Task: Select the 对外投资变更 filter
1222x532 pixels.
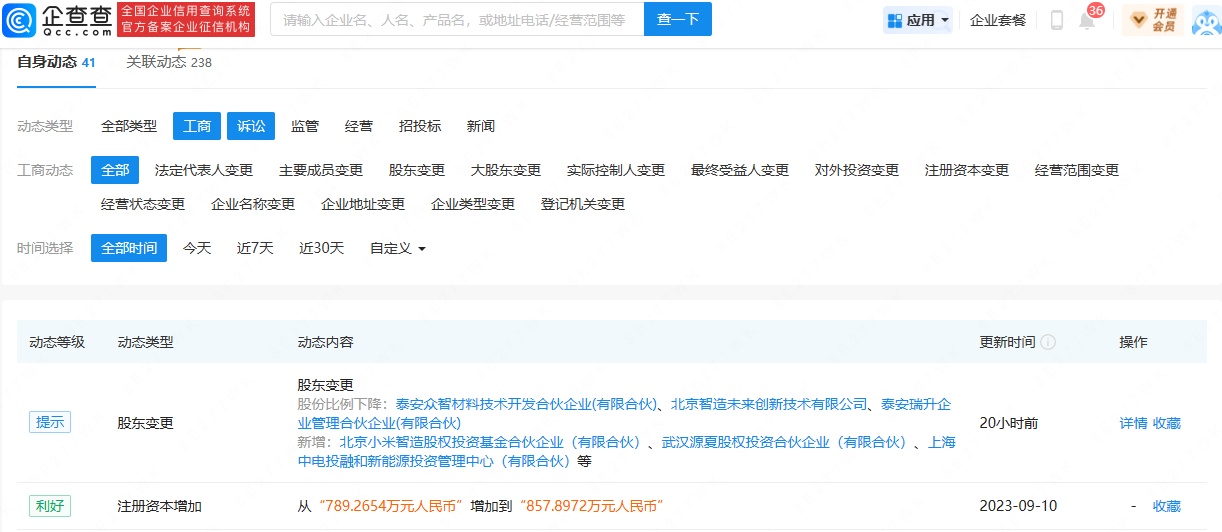Action: click(857, 170)
